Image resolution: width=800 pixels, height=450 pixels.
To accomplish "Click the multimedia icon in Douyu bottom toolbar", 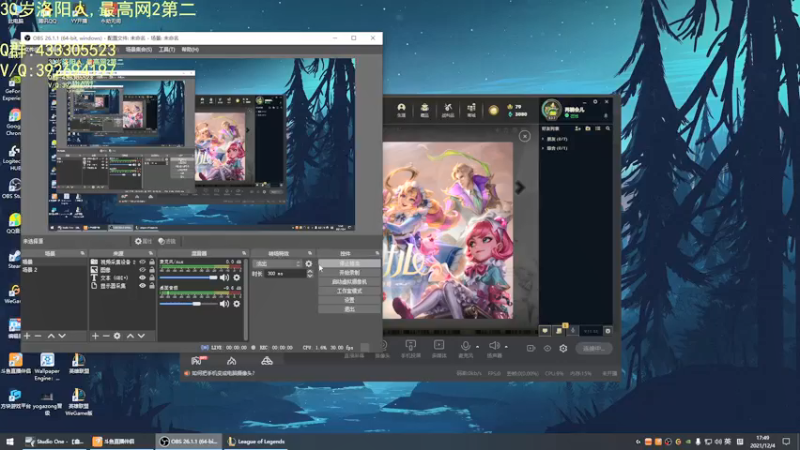I will pos(439,345).
